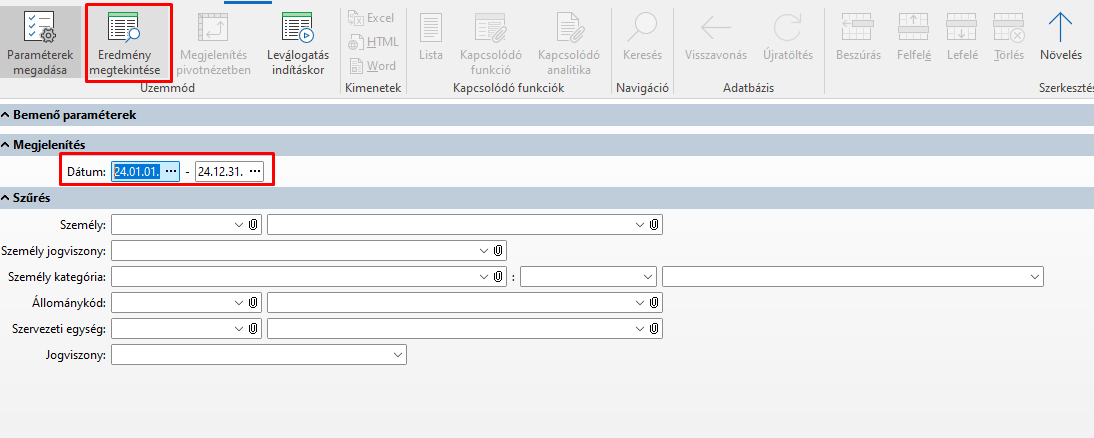Click the Keresés magnifier icon
The height and width of the screenshot is (438, 1094).
(642, 28)
